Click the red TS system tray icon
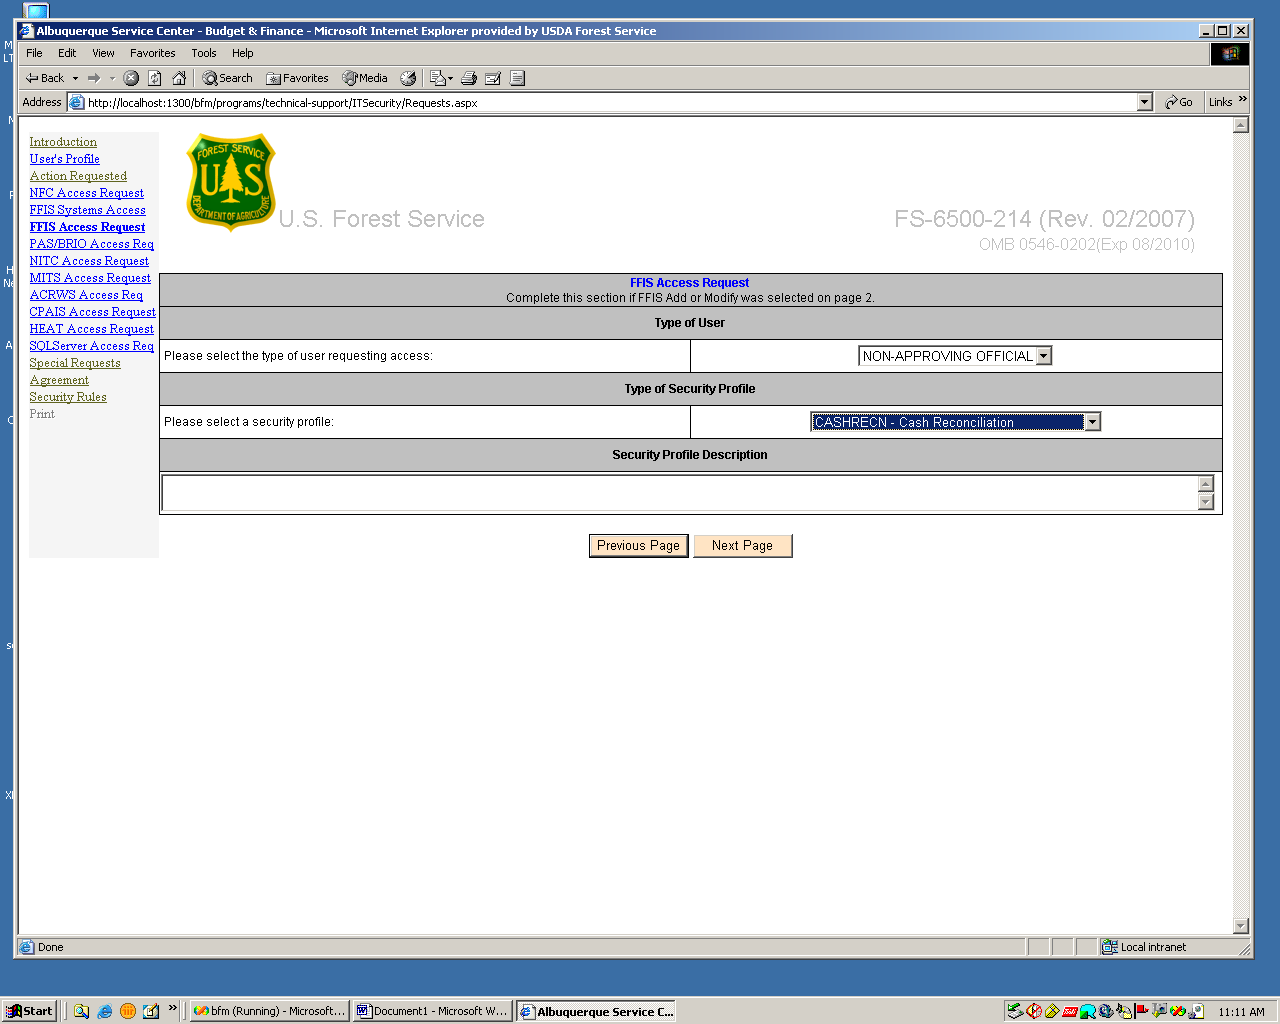Image resolution: width=1280 pixels, height=1024 pixels. (x=1069, y=1011)
